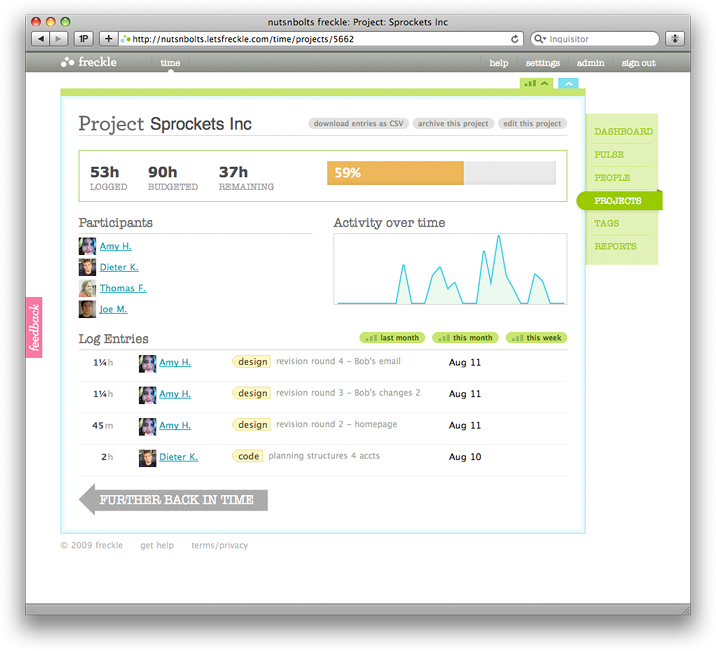Click the bug icon in browser toolbar

pyautogui.click(x=675, y=39)
